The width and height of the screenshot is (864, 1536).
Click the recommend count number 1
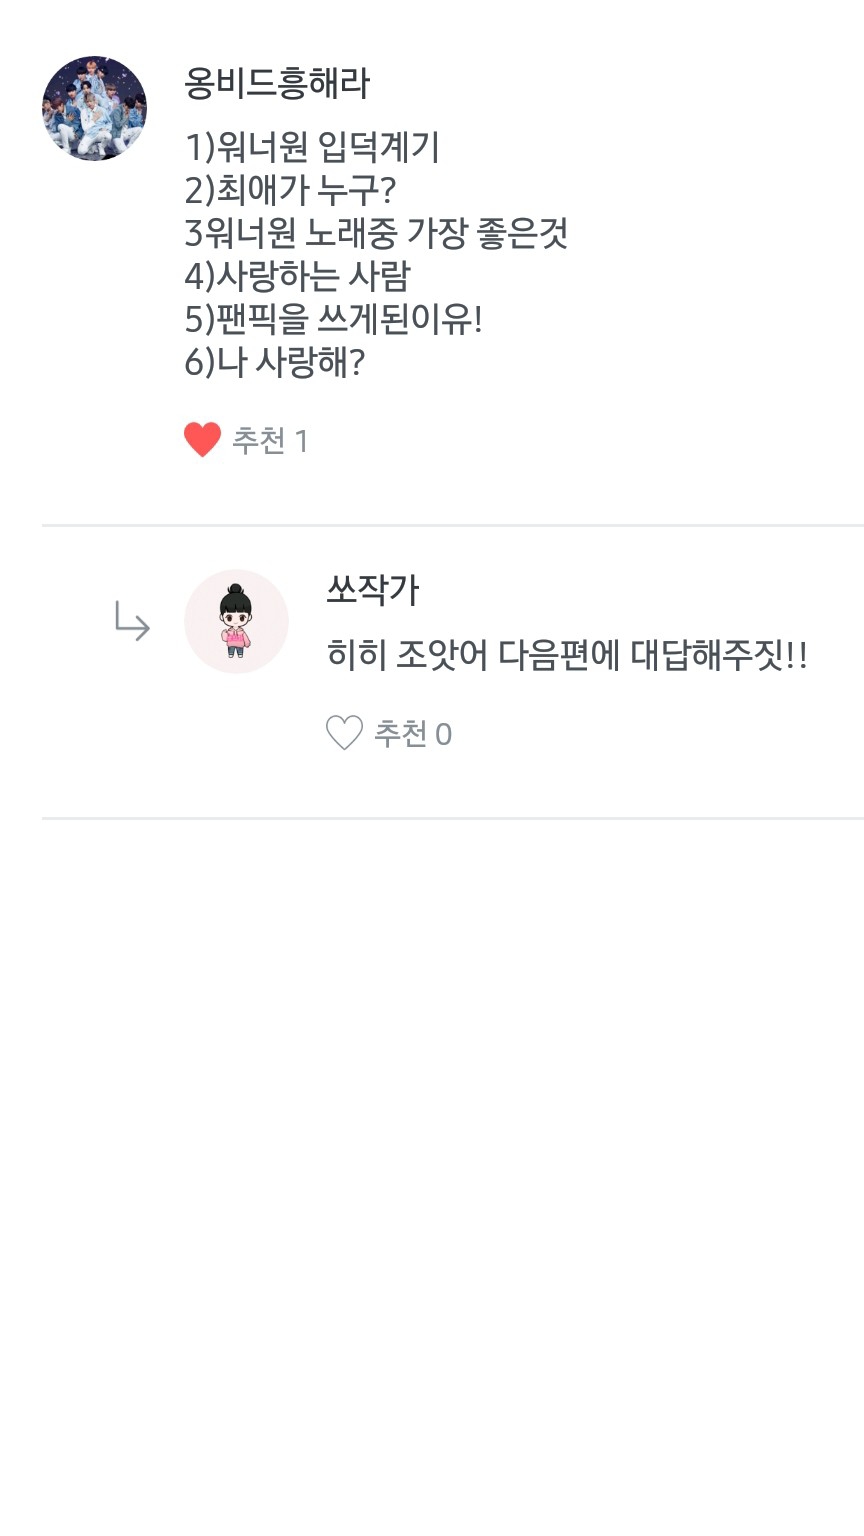301,441
